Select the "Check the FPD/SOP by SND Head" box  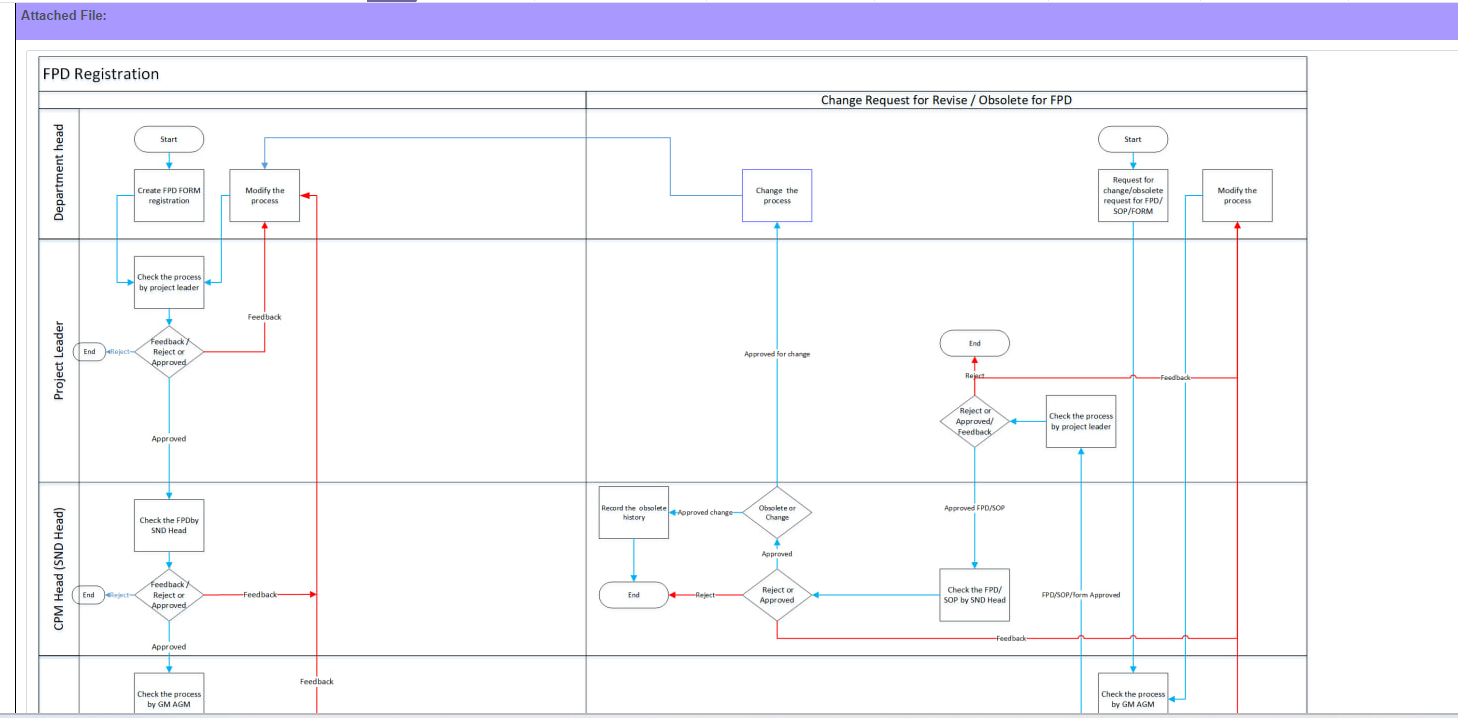[x=975, y=595]
